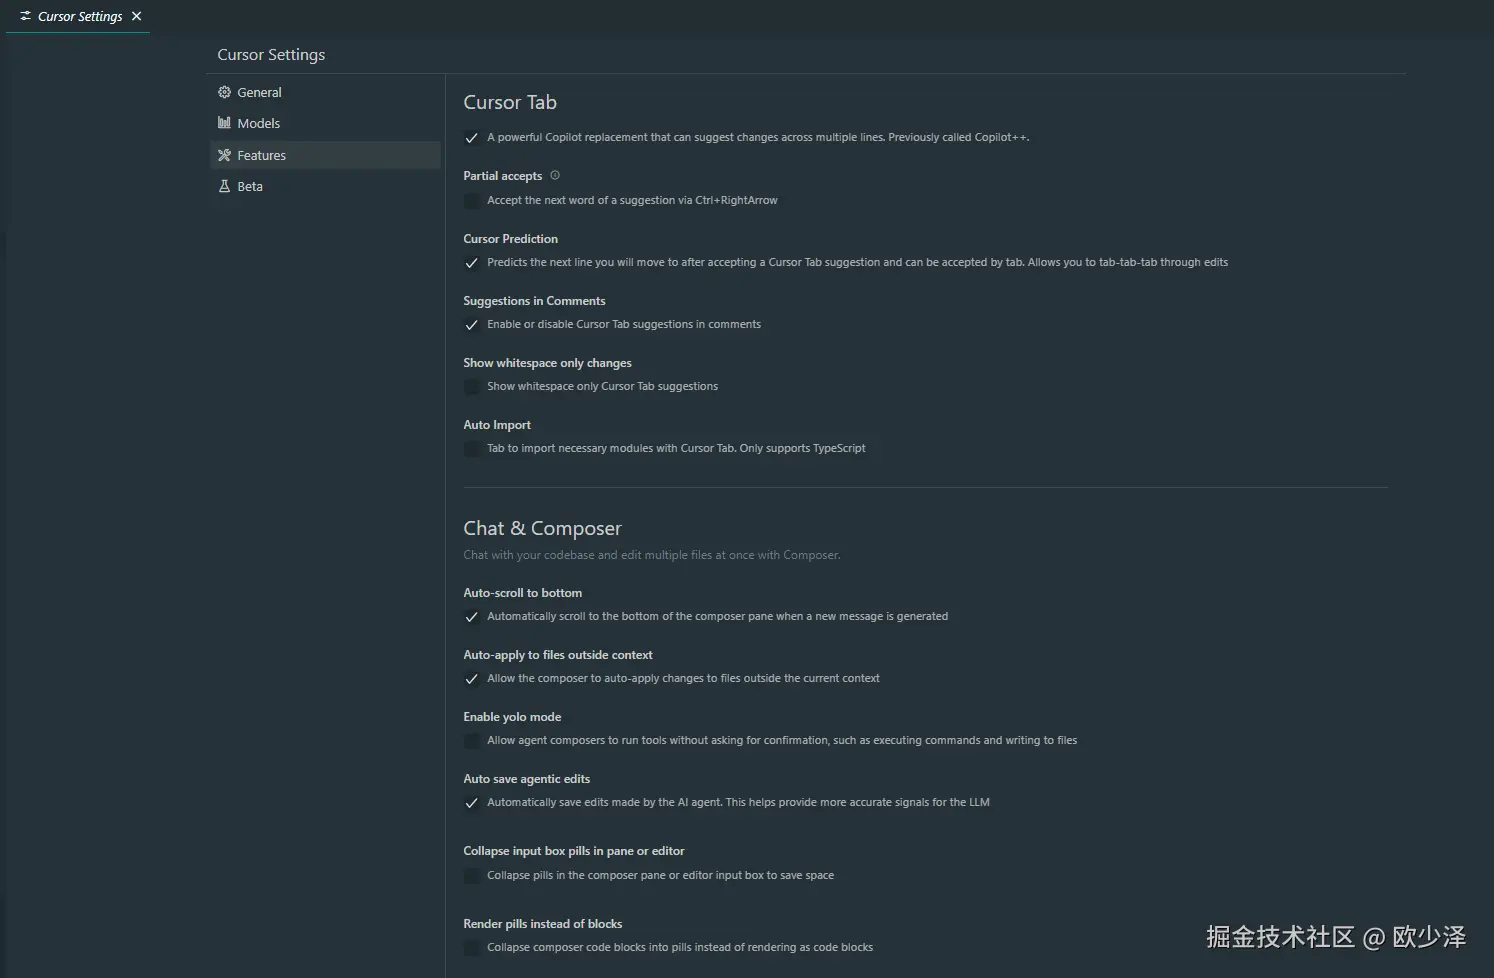Screen dimensions: 1494x978
Task: Check the Auto Import option
Action: (472, 449)
